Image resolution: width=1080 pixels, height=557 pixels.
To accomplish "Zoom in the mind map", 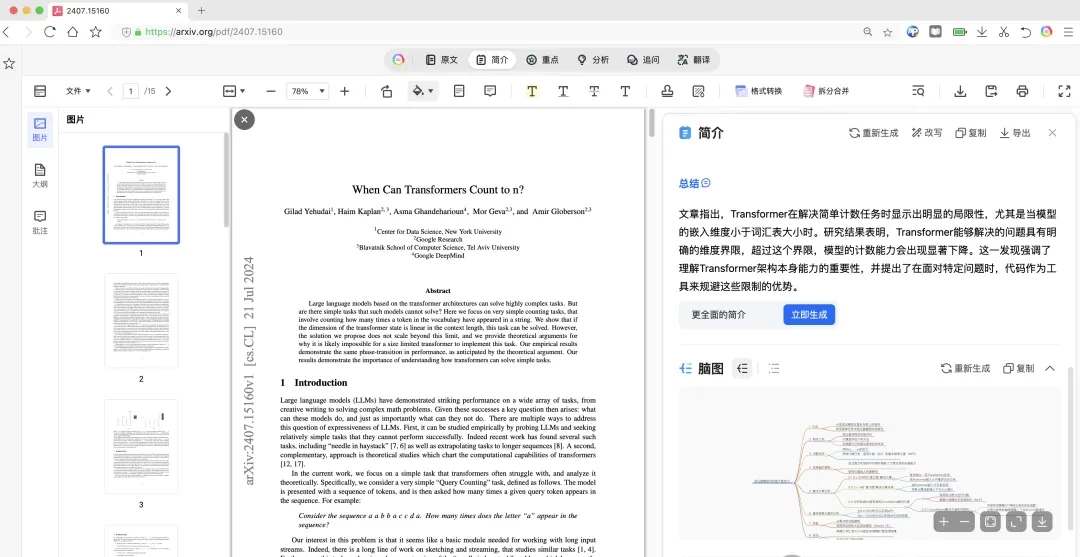I will [944, 522].
